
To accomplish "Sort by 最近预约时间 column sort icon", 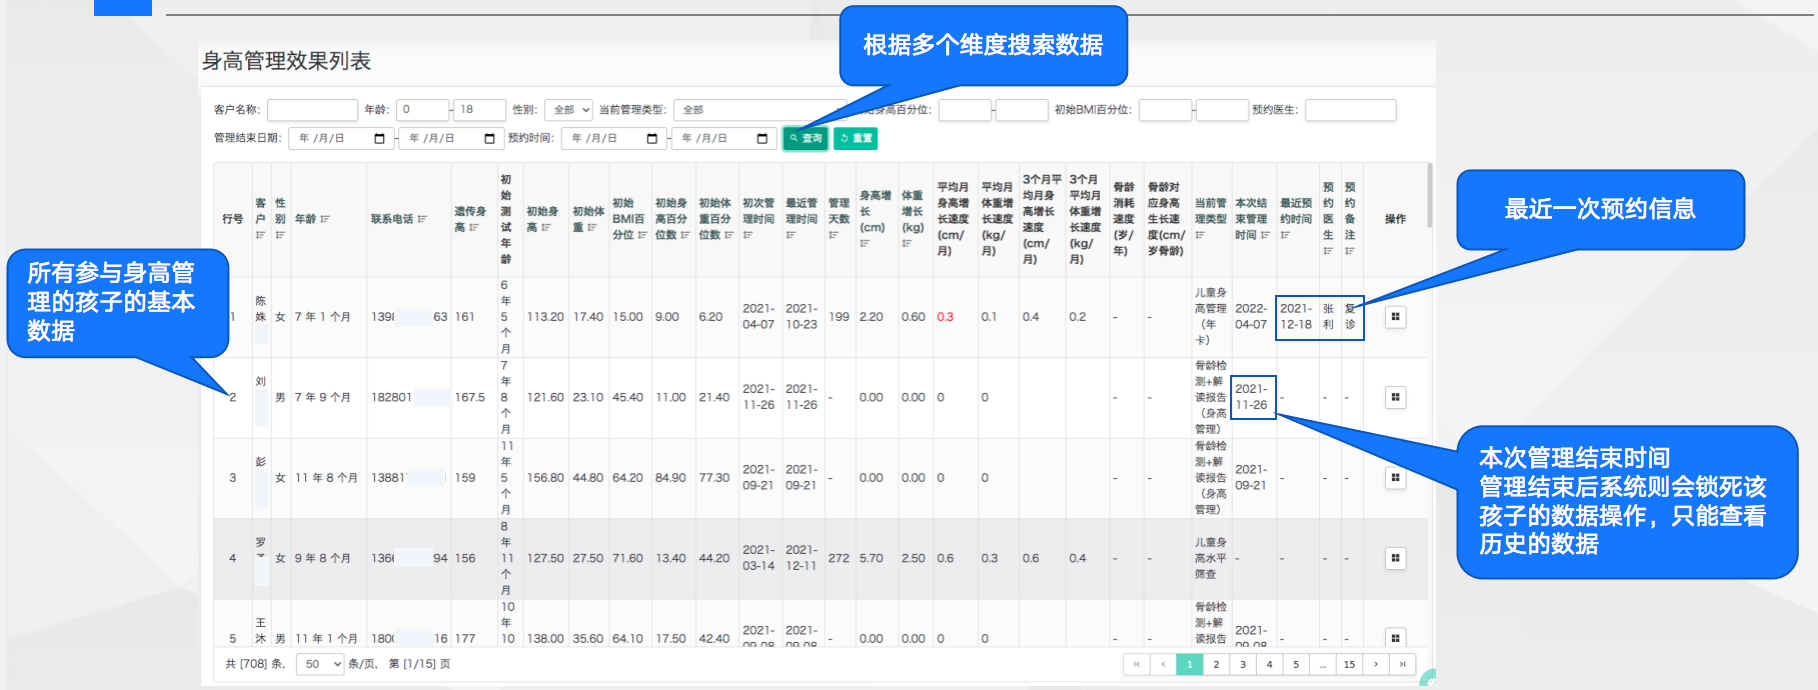I will [1286, 235].
